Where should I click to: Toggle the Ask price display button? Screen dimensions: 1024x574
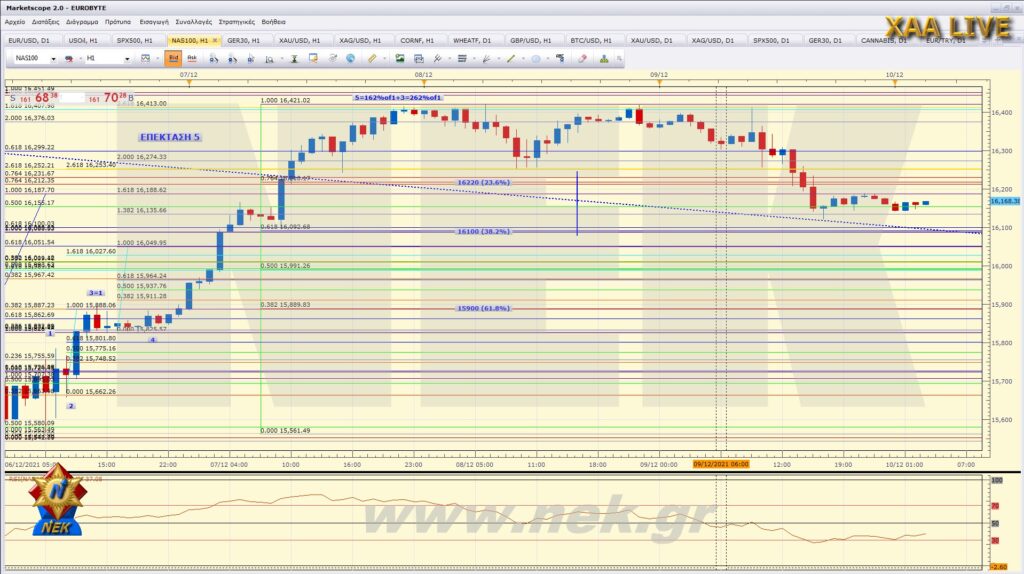click(x=191, y=58)
